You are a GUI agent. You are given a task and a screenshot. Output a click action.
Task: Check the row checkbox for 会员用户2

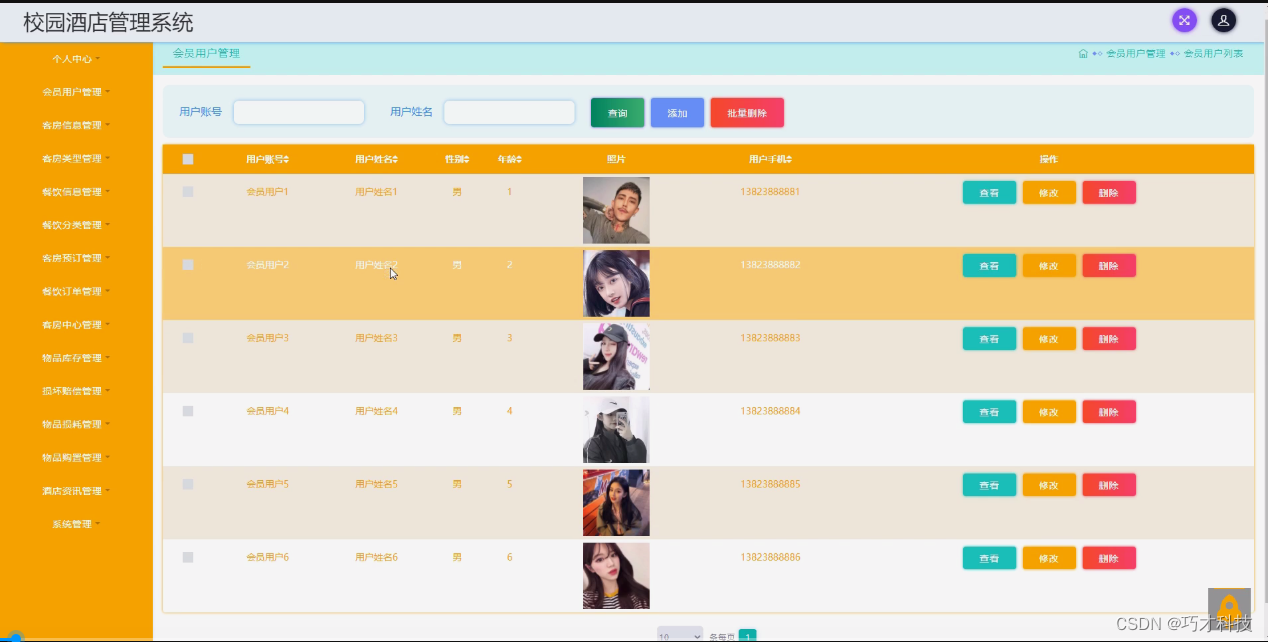(x=188, y=265)
